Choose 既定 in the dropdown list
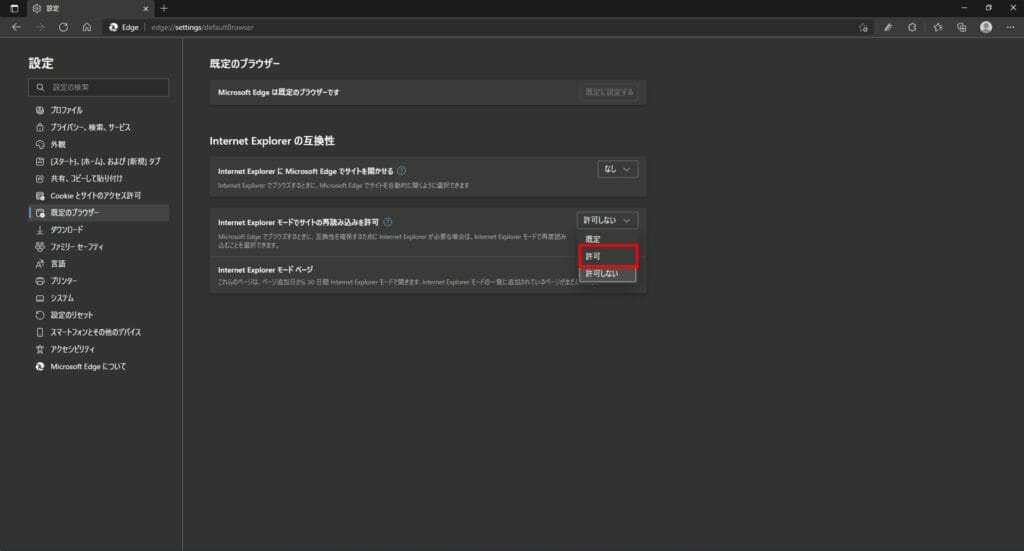1024x551 pixels. tap(607, 239)
